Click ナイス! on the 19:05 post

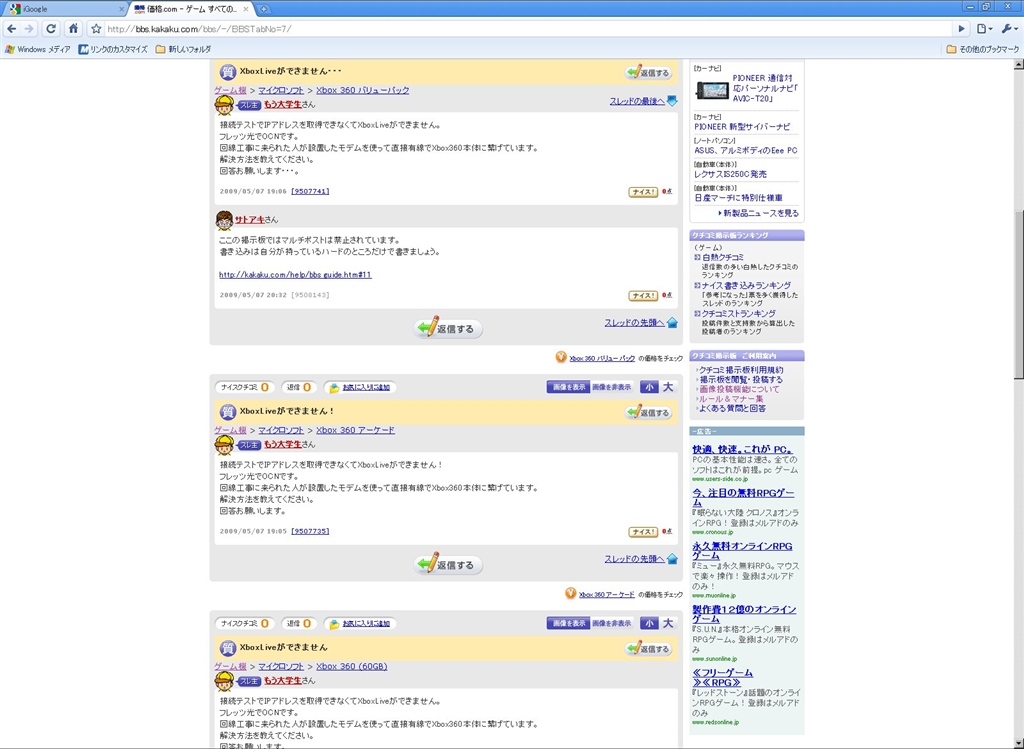click(x=643, y=532)
